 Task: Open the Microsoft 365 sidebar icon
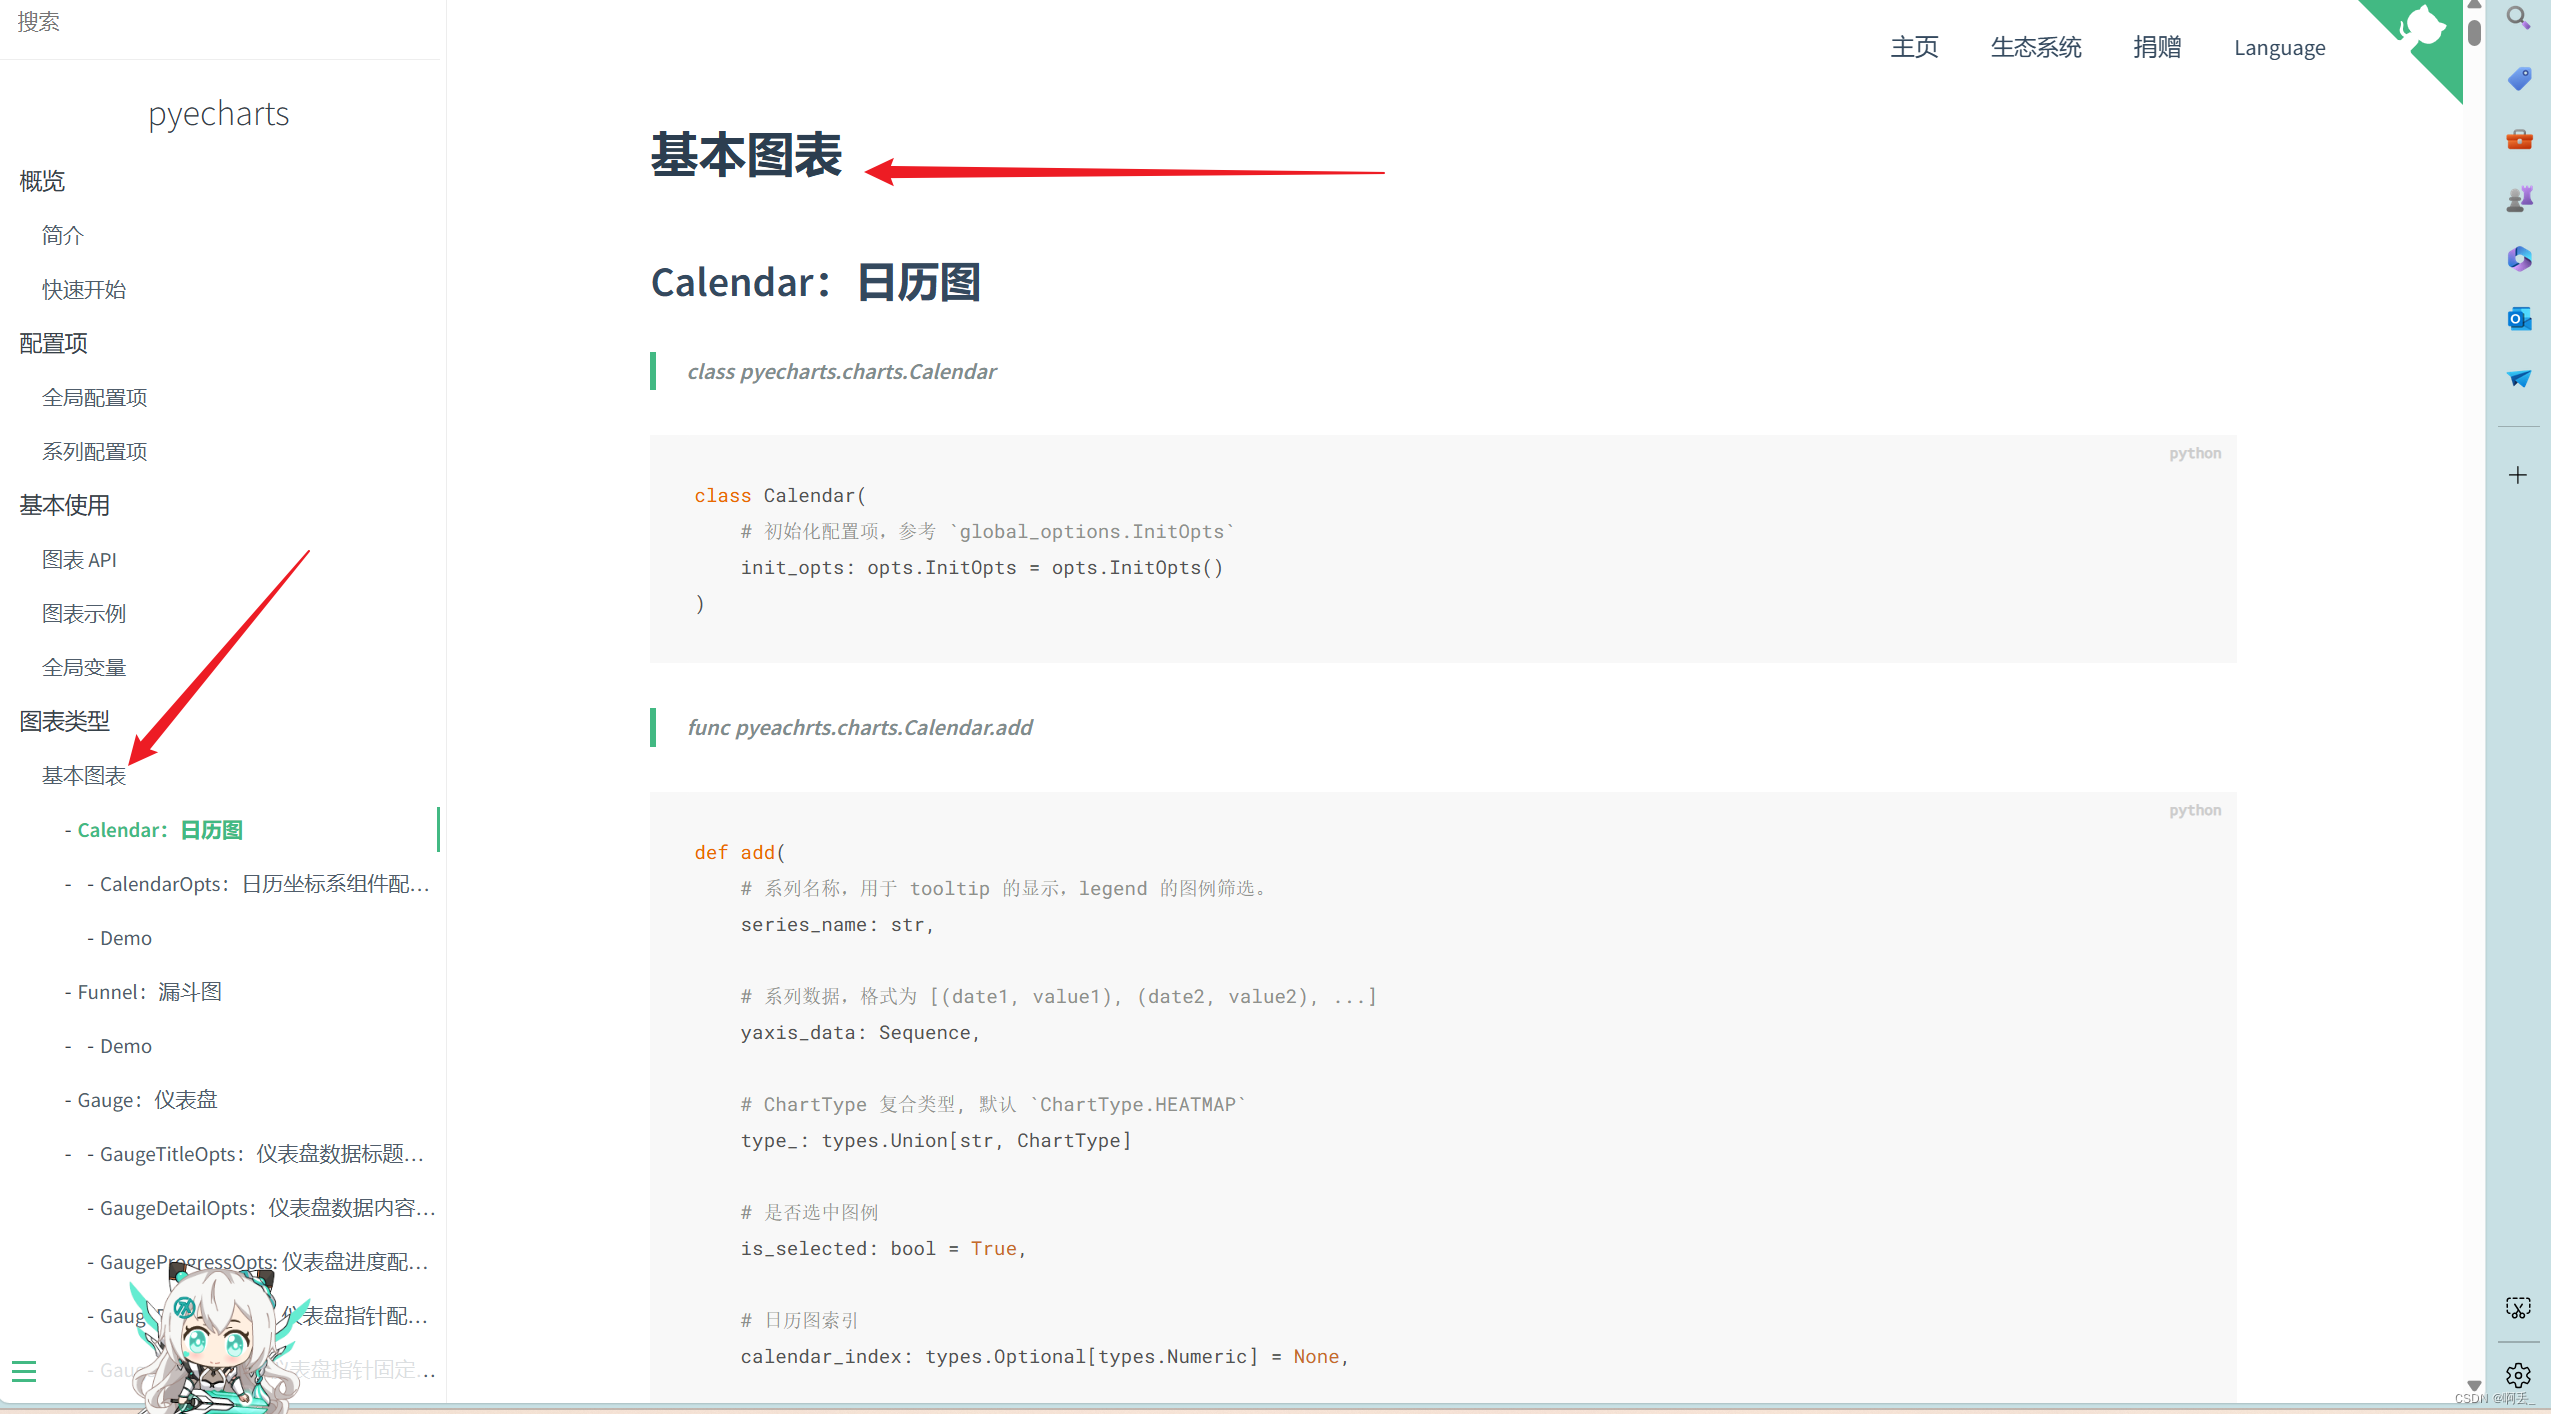[x=2518, y=259]
